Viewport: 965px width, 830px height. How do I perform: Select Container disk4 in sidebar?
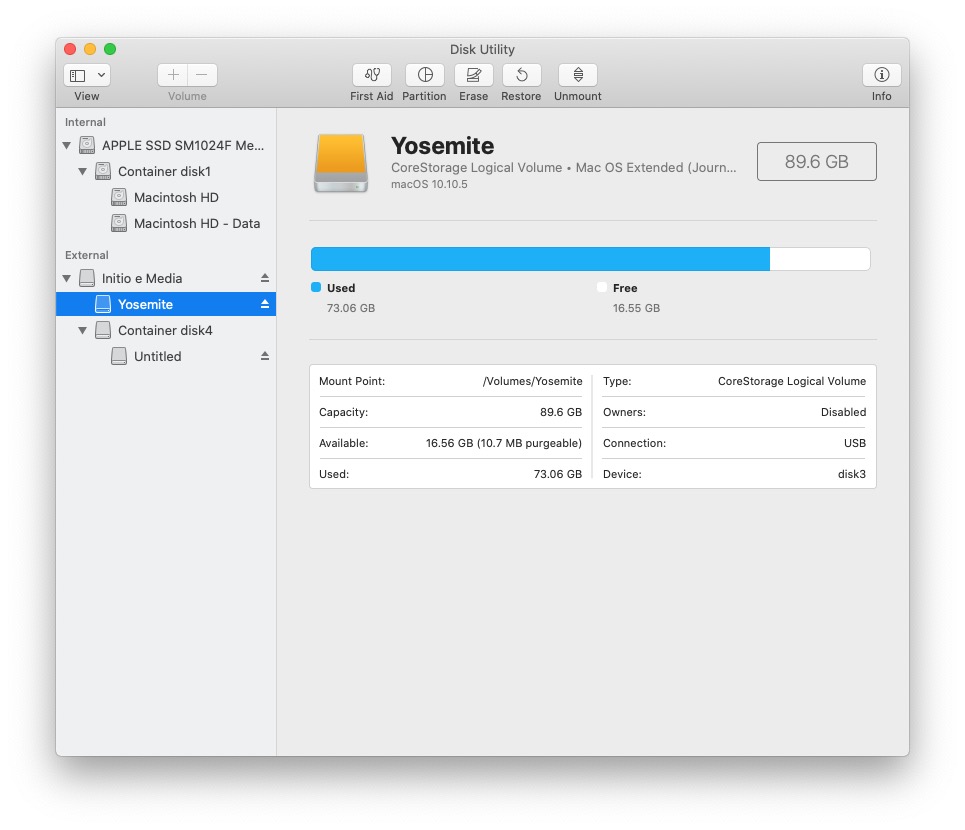click(166, 330)
